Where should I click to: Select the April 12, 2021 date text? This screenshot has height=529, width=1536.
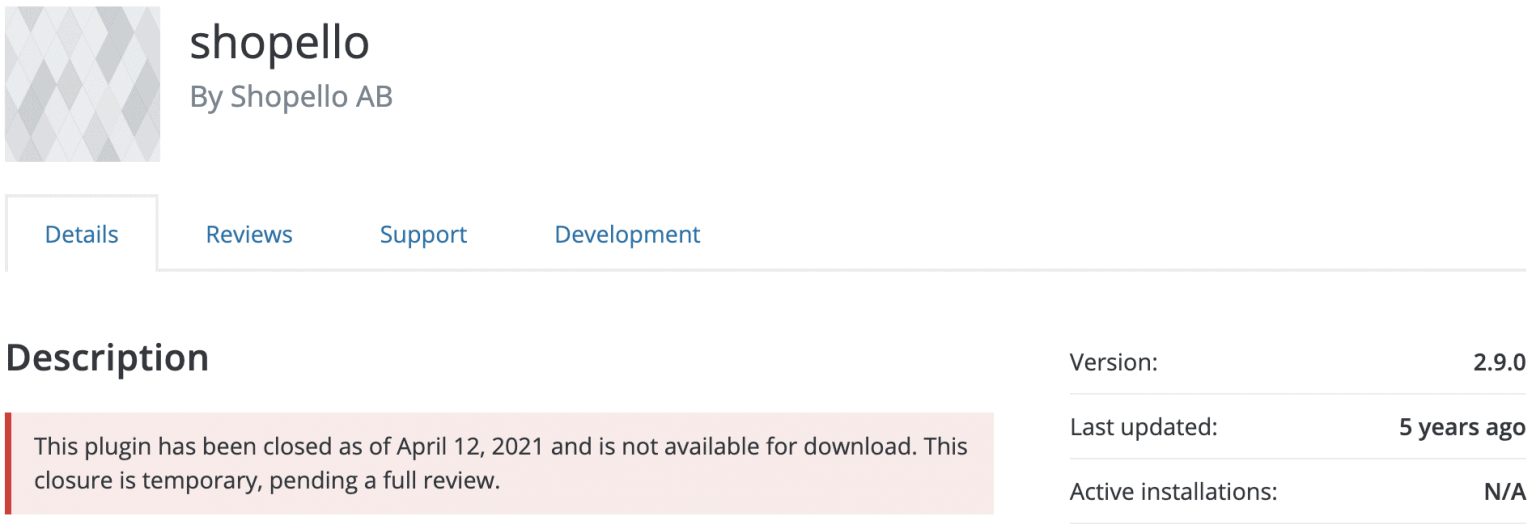point(470,446)
